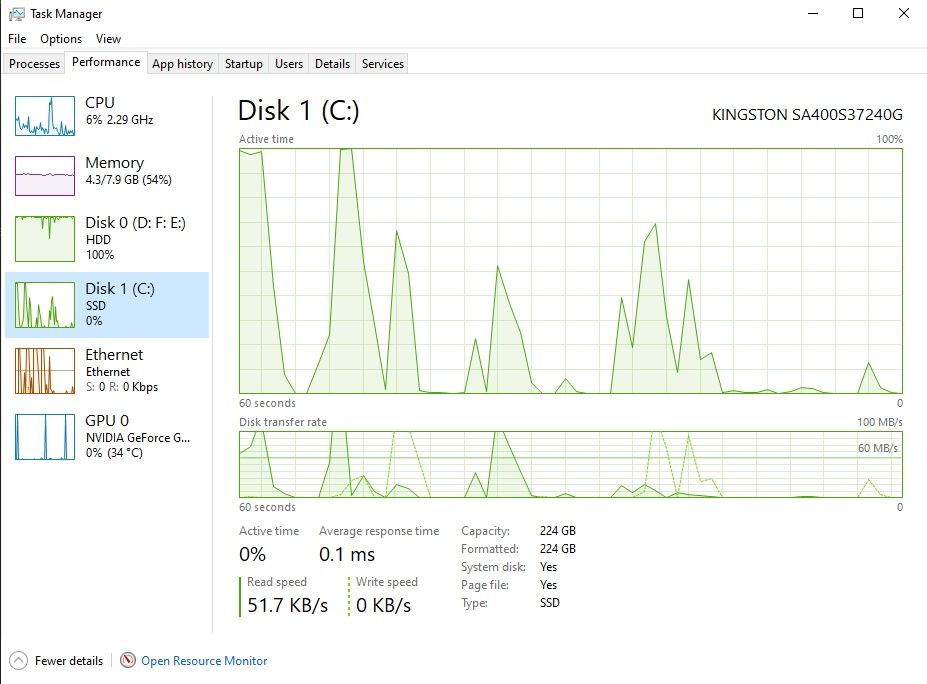Screen dimensions: 927x684
Task: Click the Formatted 224 GB value
Action: 558,549
